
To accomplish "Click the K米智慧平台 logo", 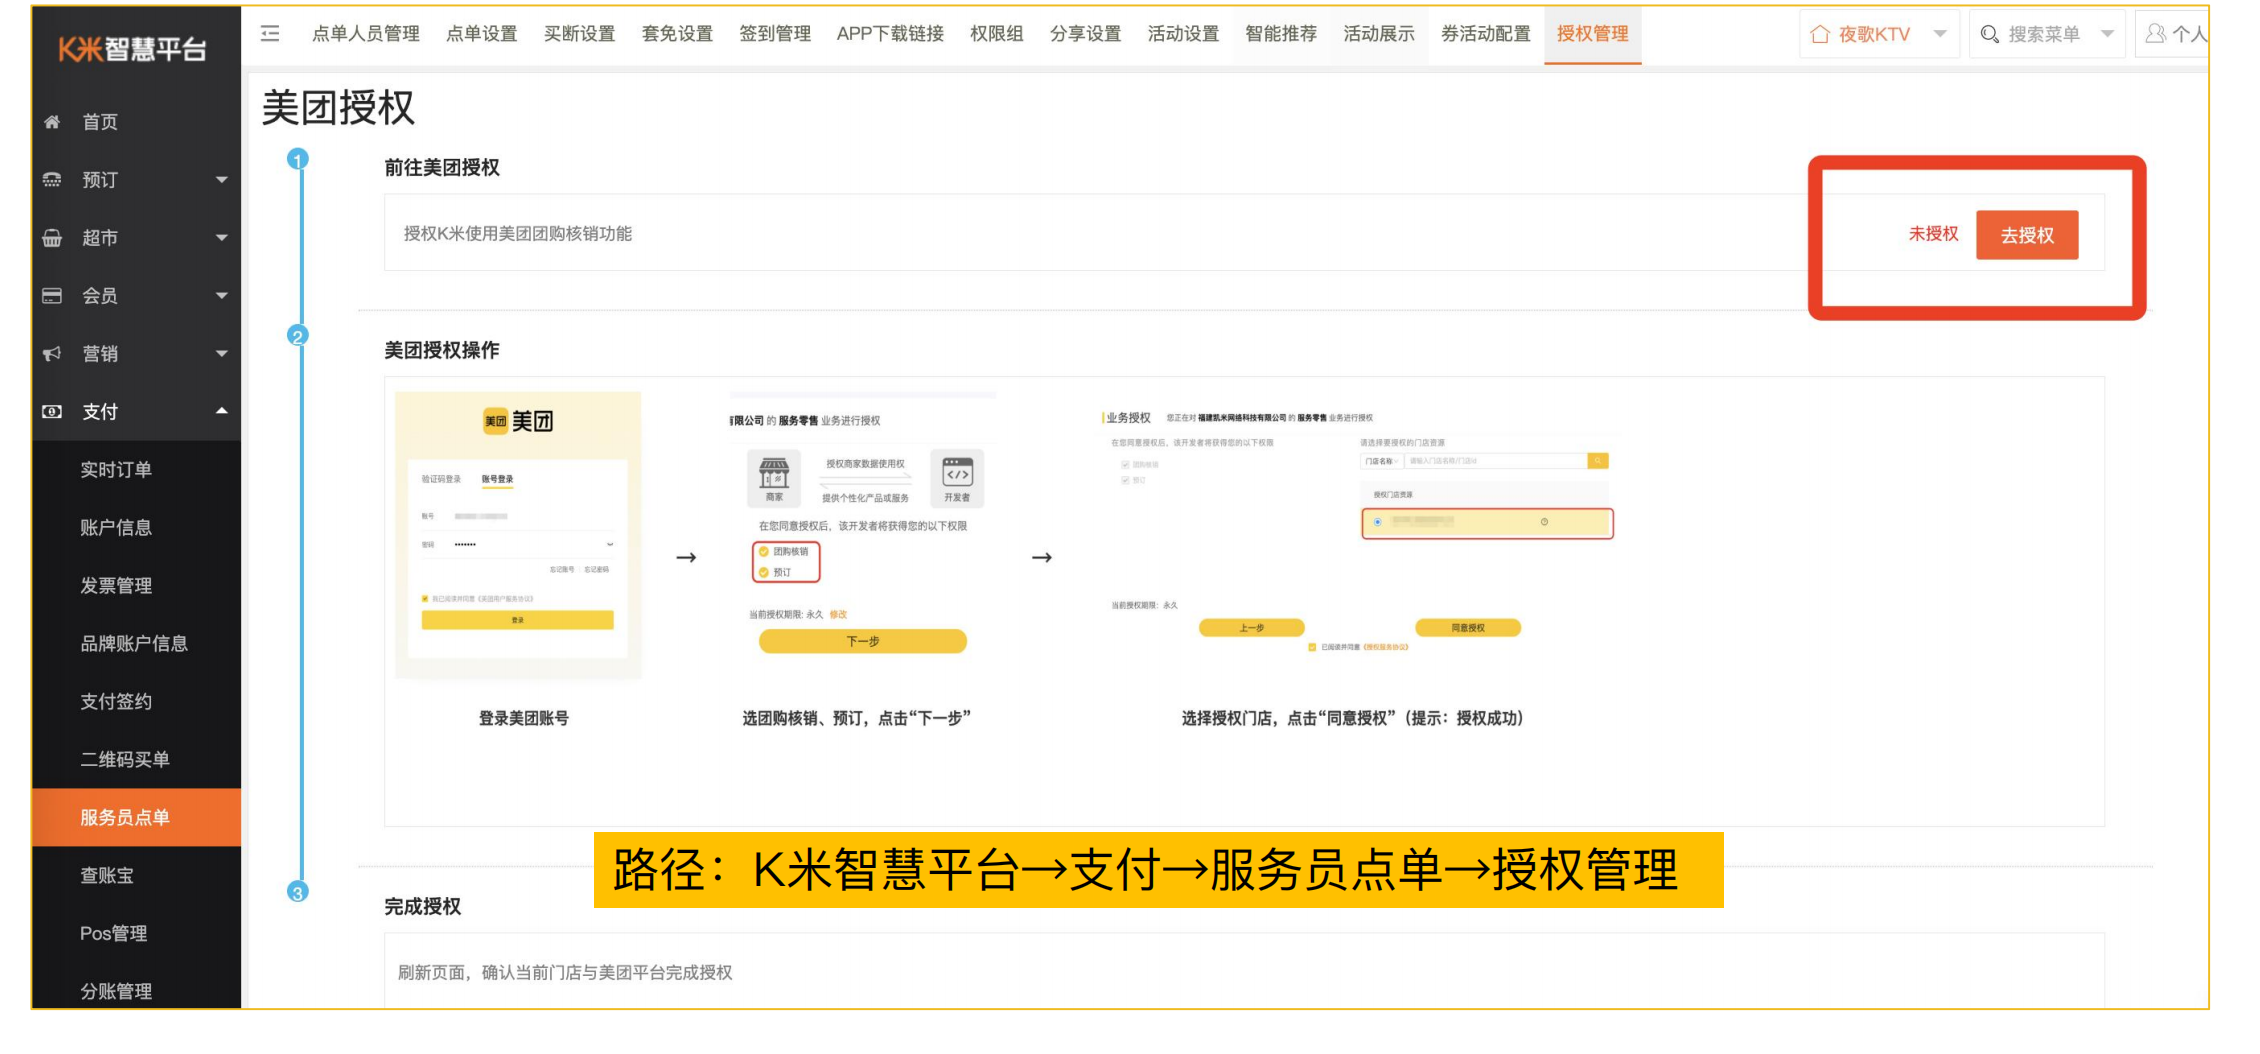I will click(132, 48).
